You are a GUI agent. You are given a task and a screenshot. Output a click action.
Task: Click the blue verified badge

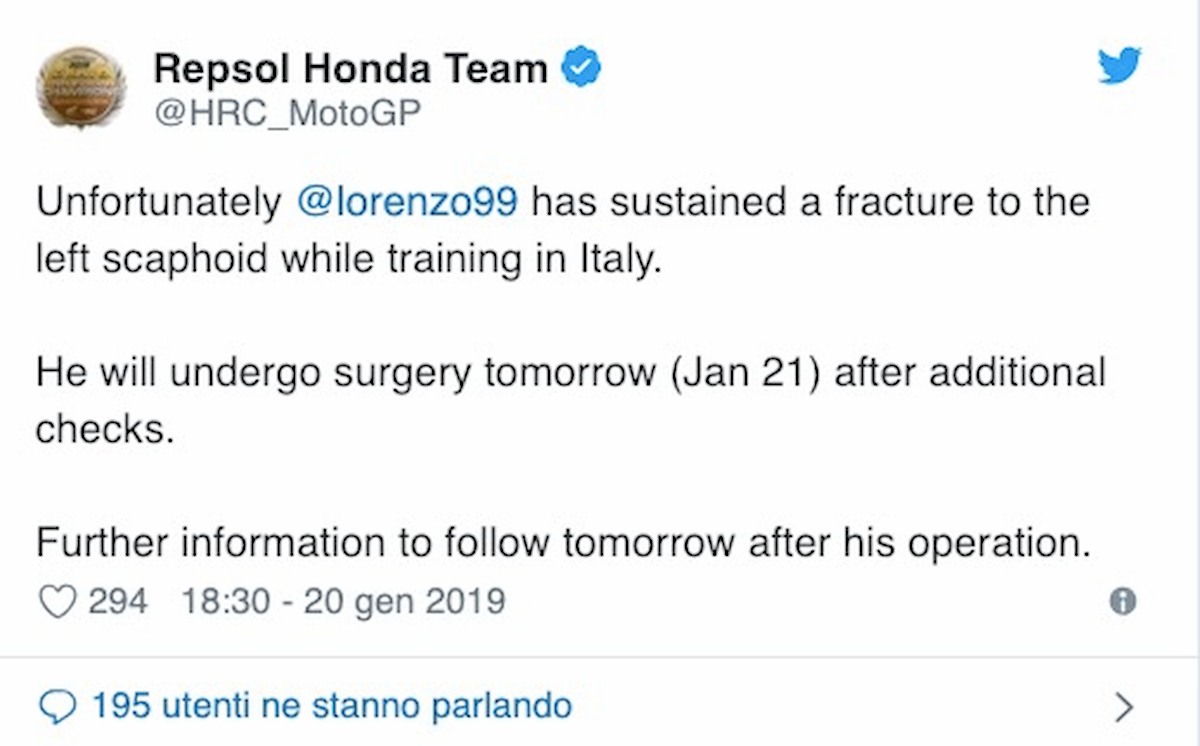(x=582, y=68)
